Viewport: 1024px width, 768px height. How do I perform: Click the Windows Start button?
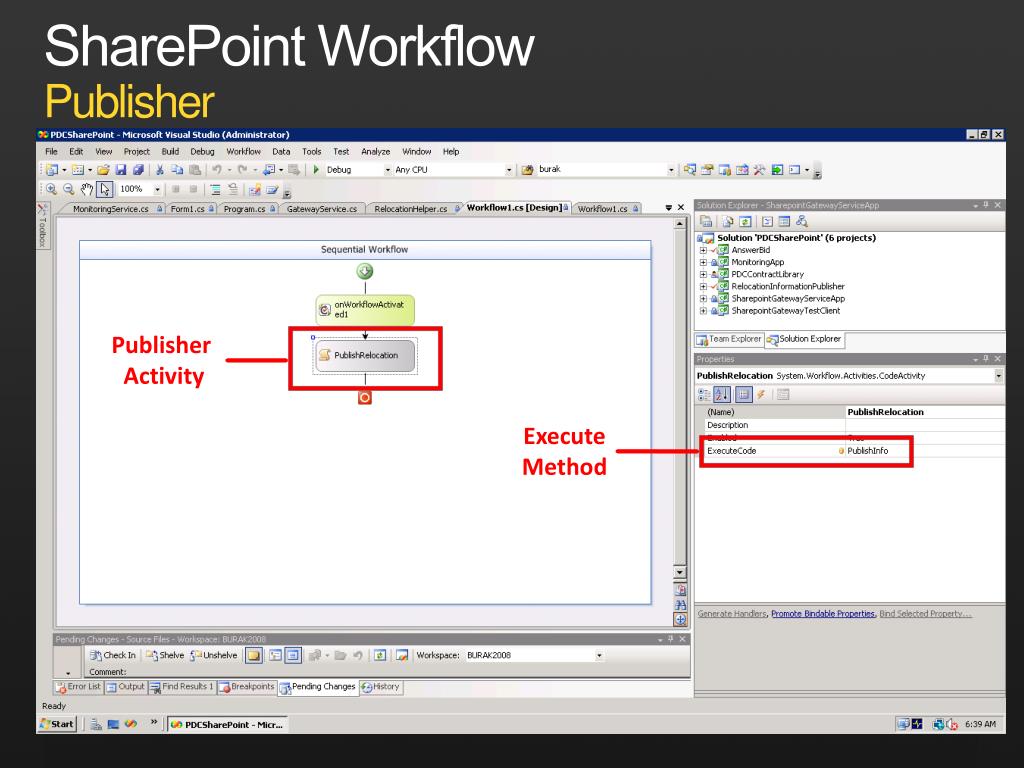coord(57,724)
